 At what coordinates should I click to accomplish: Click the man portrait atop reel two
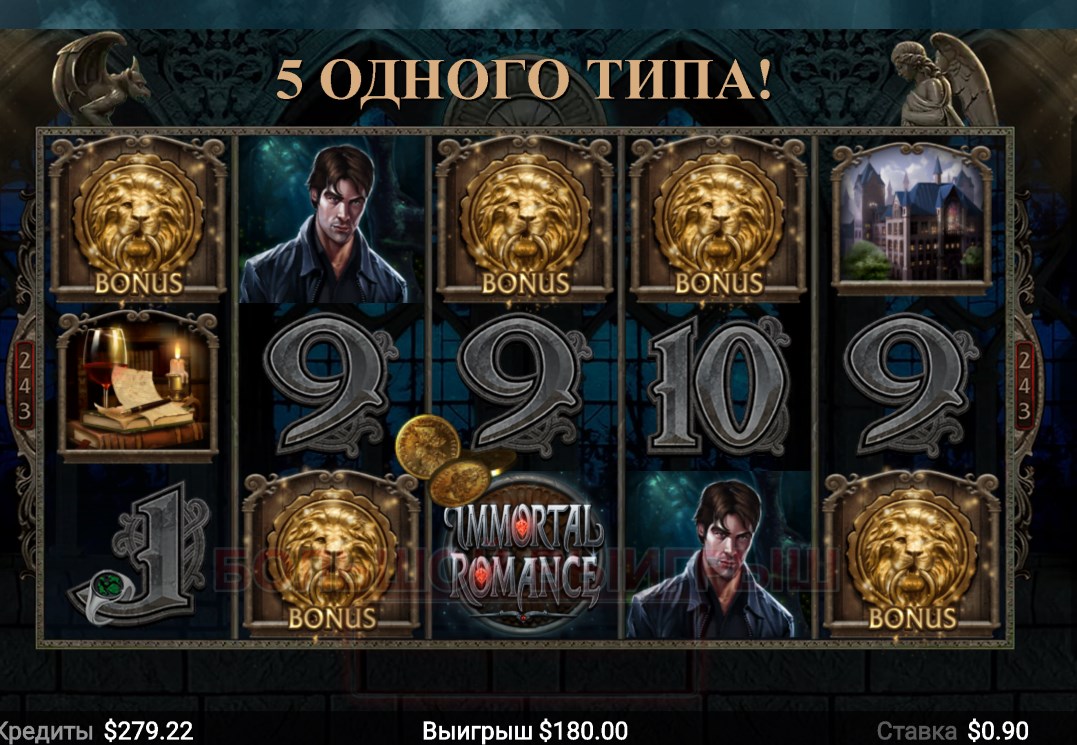331,219
